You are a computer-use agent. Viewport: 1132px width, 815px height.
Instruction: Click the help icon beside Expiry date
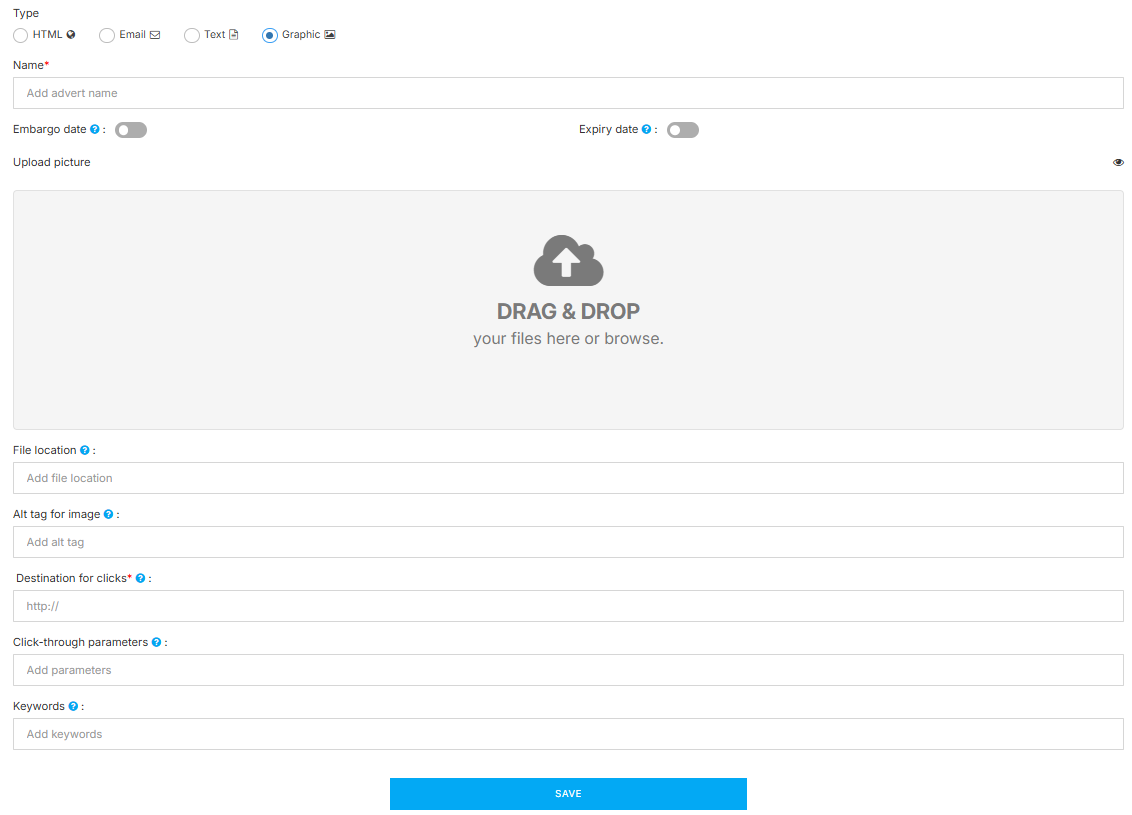coord(646,130)
